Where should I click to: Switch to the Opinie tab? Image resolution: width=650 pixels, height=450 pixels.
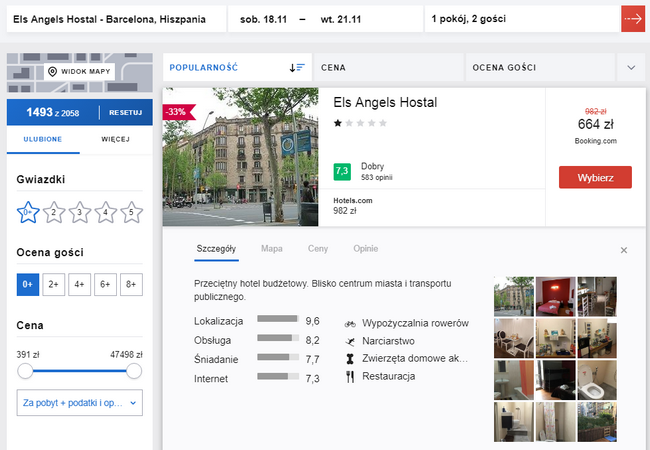(x=365, y=249)
